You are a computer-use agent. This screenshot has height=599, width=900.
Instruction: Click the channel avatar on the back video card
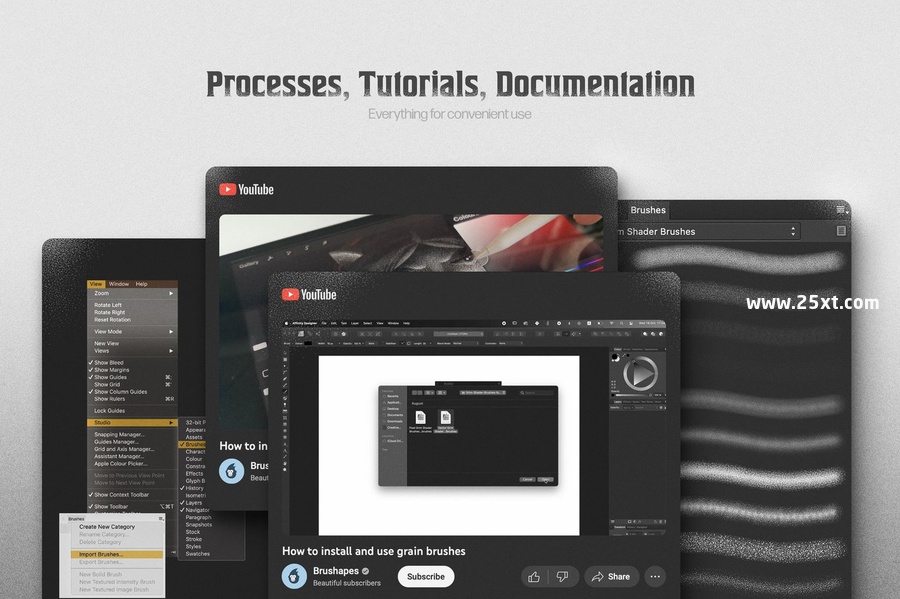(x=231, y=471)
